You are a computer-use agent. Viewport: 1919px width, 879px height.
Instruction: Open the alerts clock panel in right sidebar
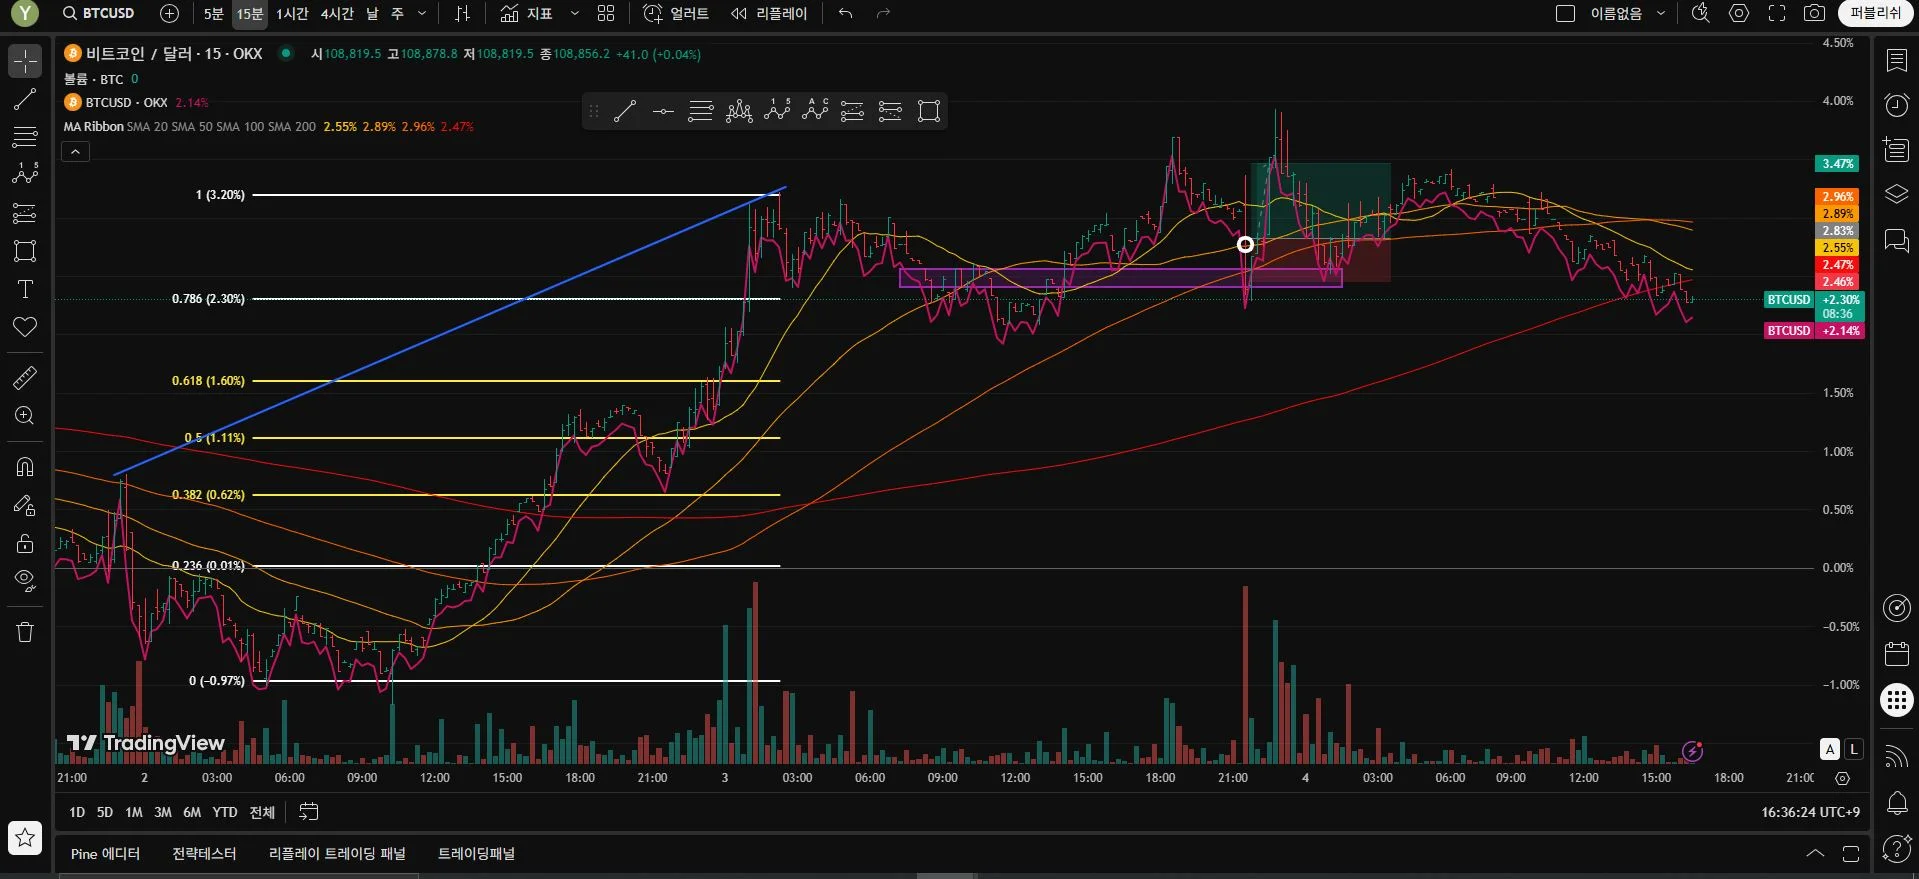pos(1896,105)
